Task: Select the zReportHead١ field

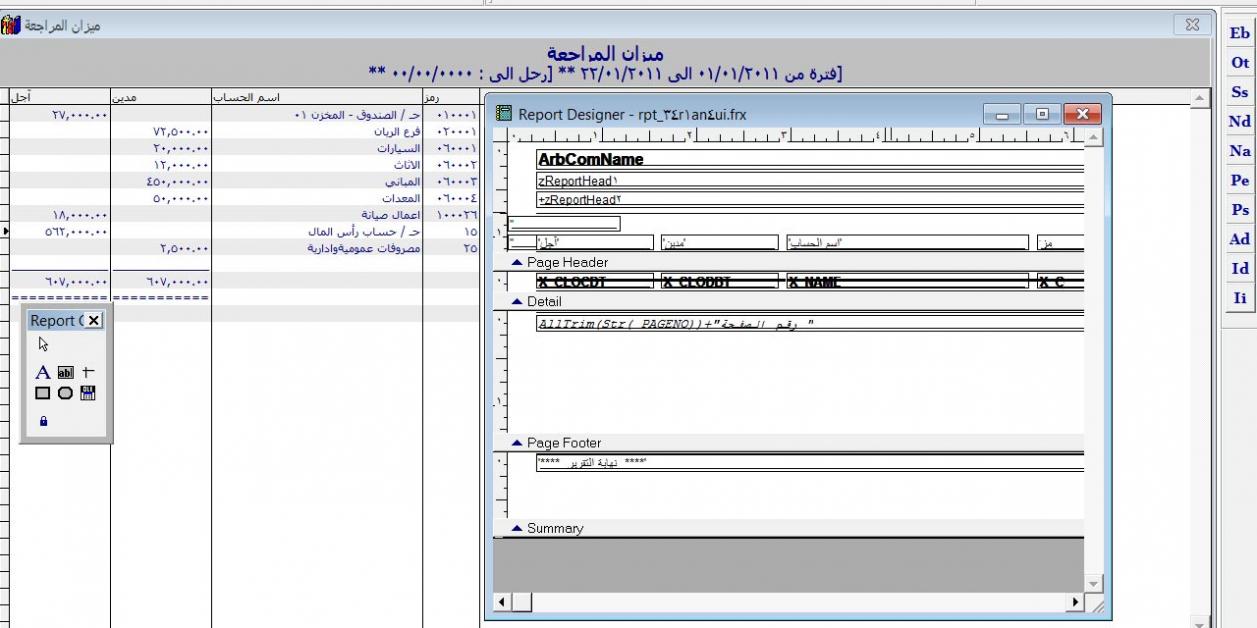Action: coord(811,181)
